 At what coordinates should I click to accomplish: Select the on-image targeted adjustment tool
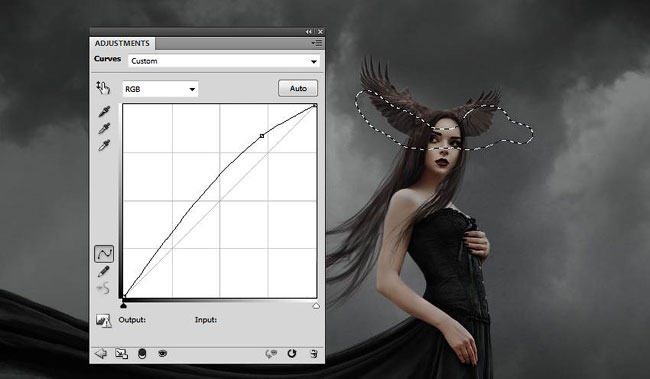(103, 87)
